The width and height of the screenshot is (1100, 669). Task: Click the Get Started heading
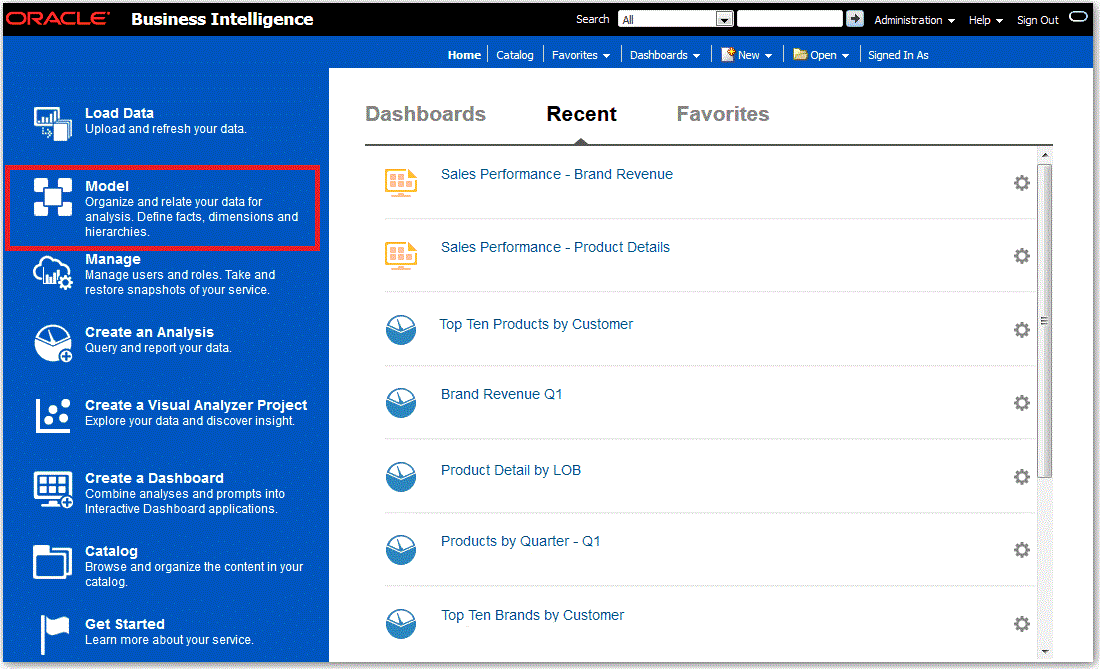pyautogui.click(x=125, y=624)
